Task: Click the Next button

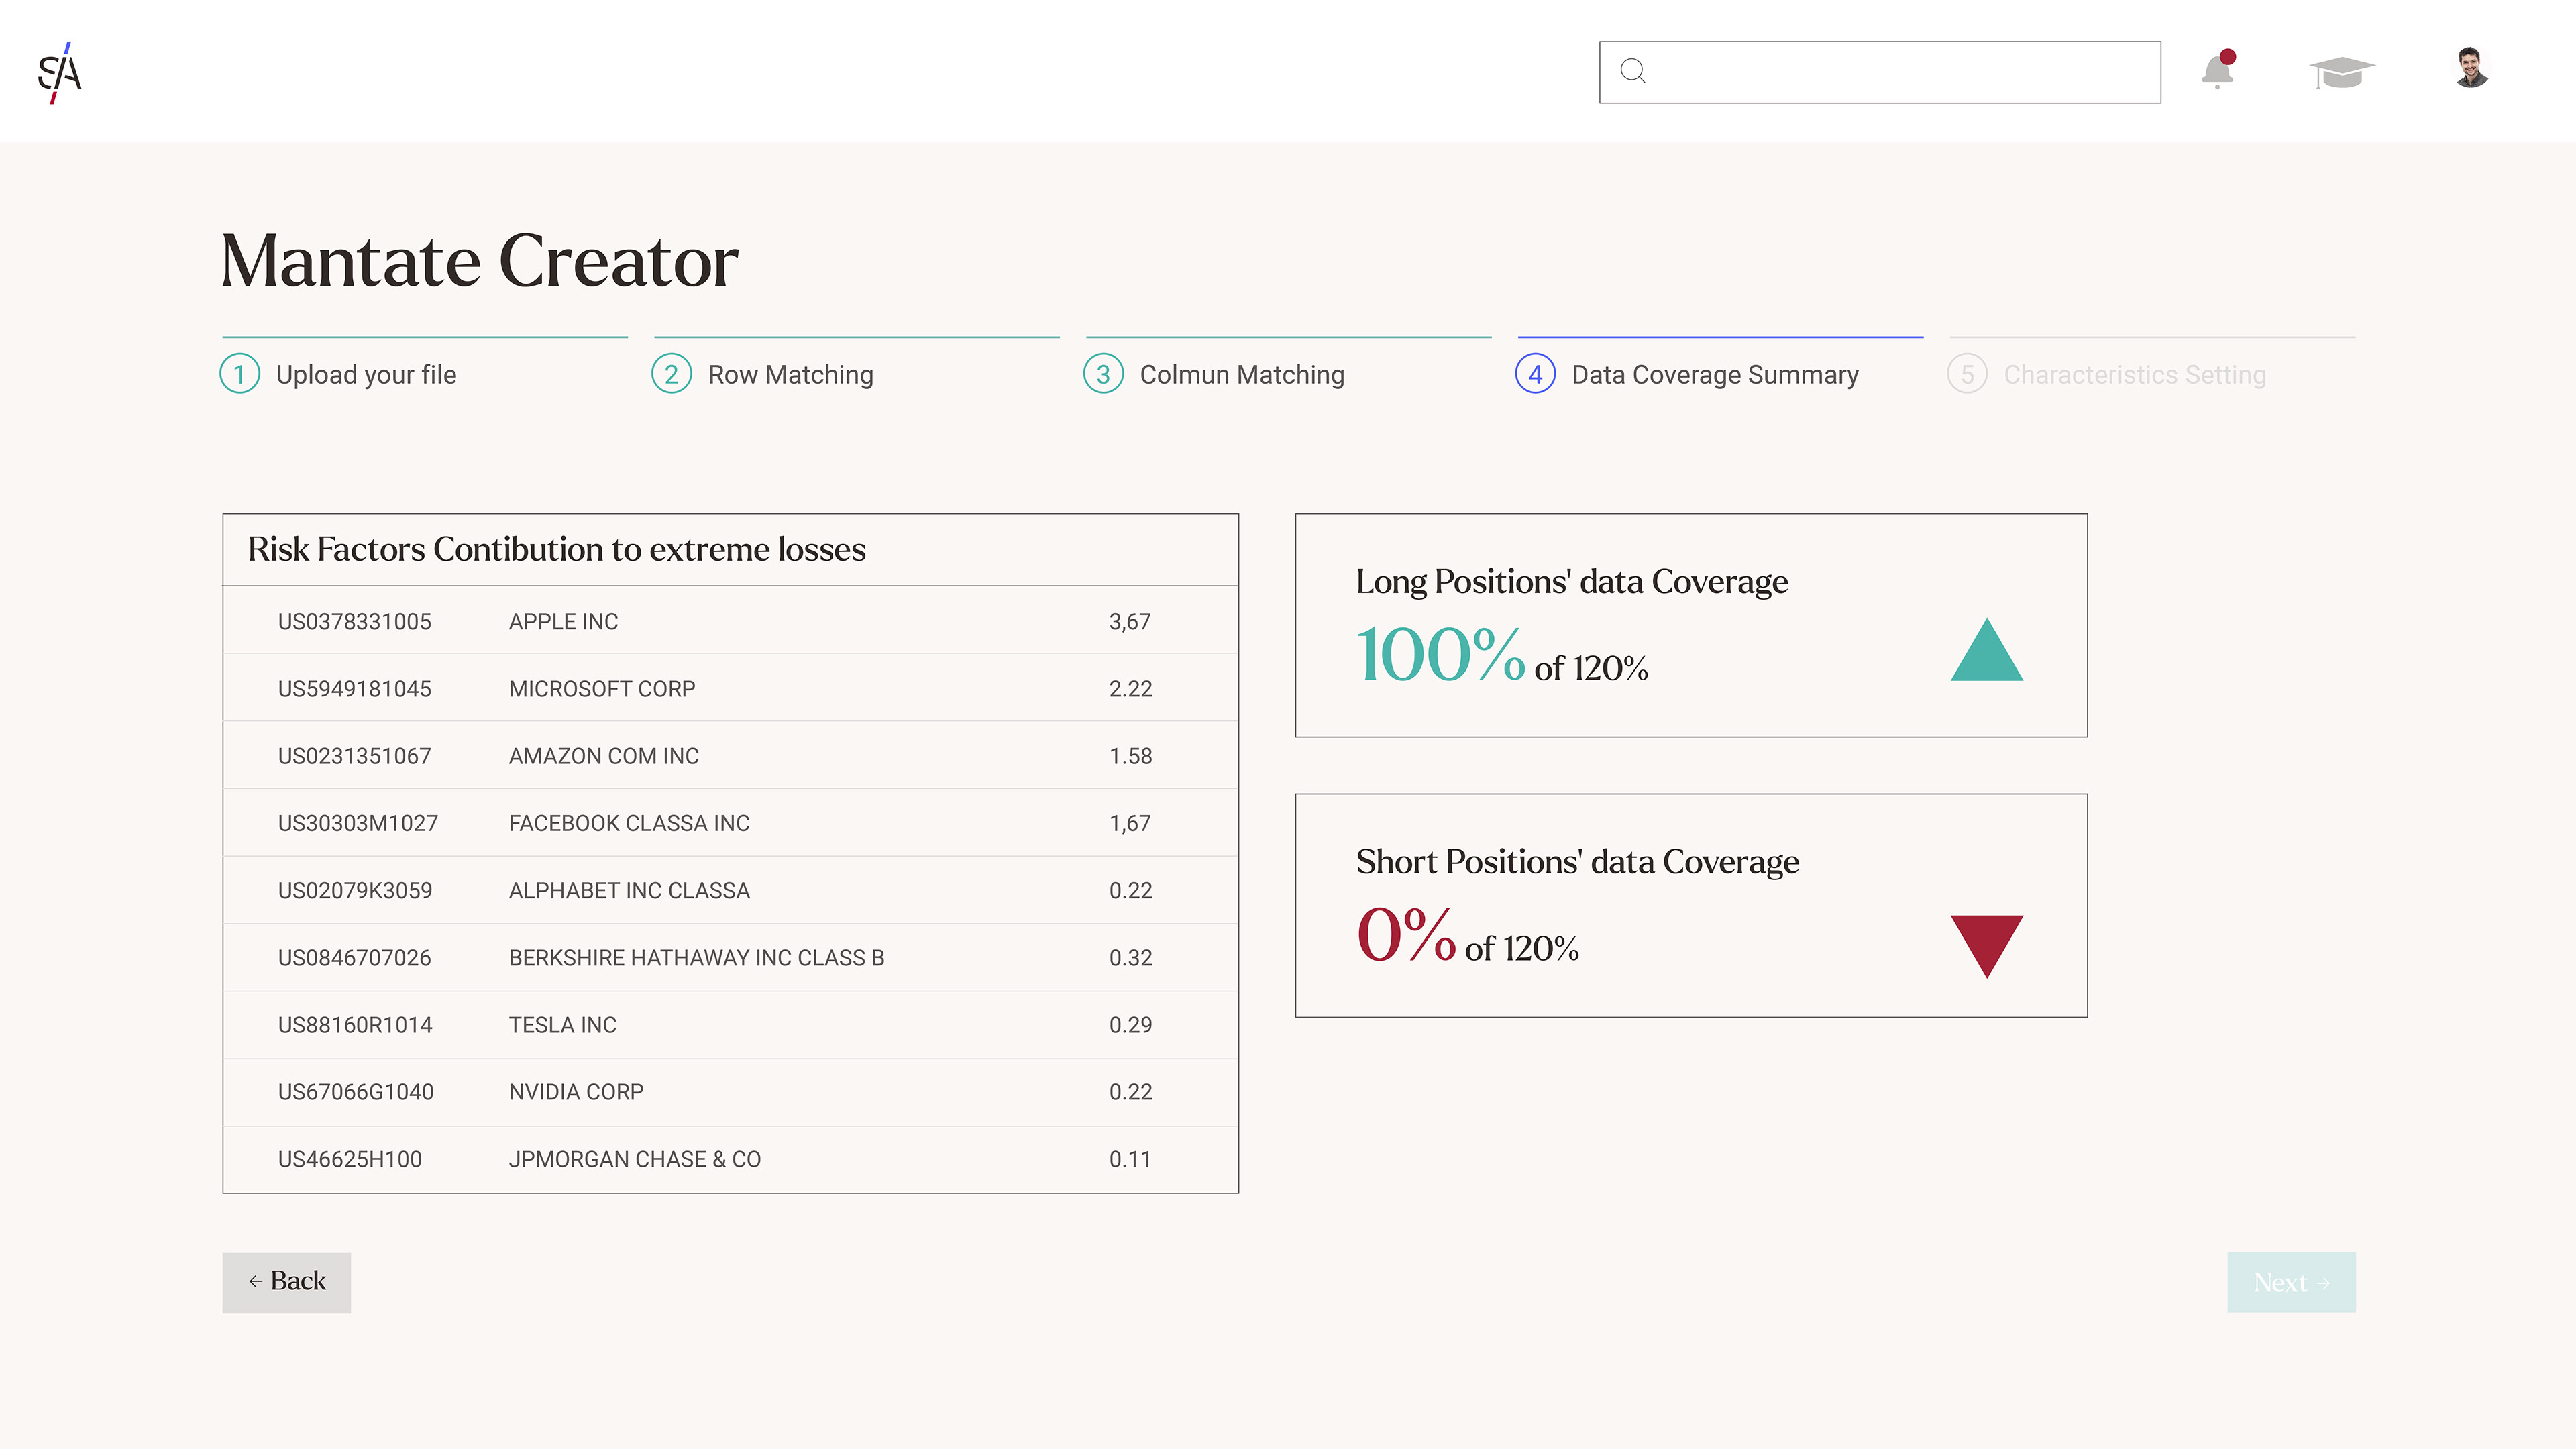Action: coord(2291,1282)
